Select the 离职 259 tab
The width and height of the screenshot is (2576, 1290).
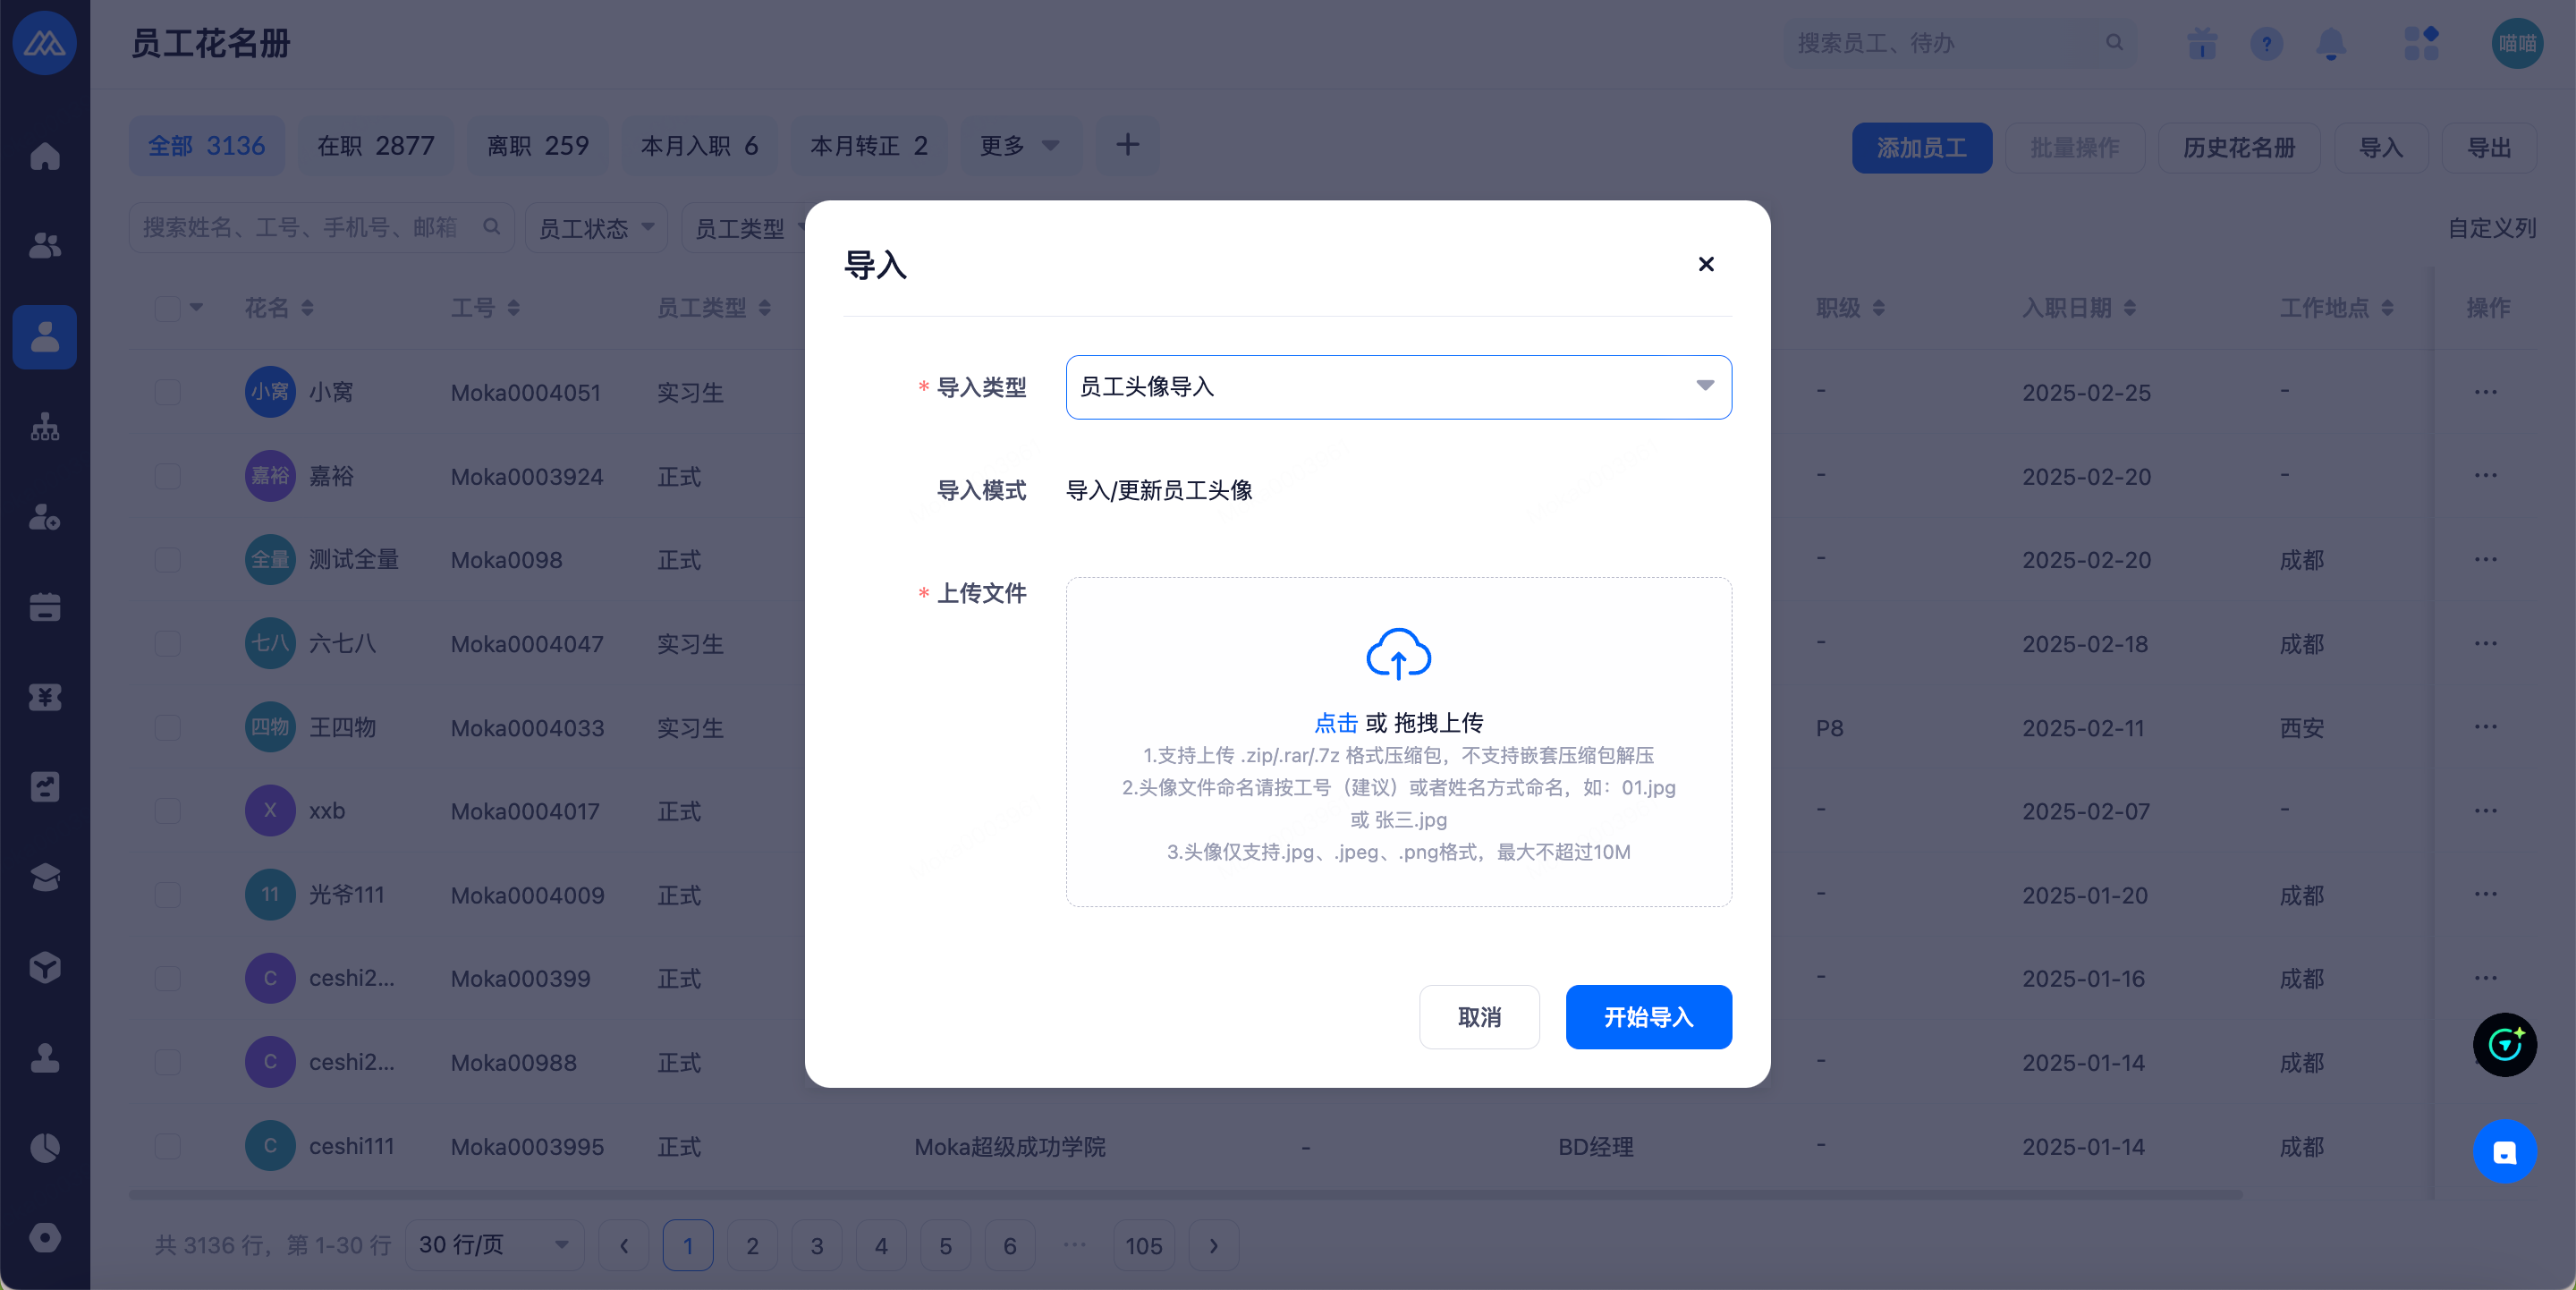(x=538, y=146)
